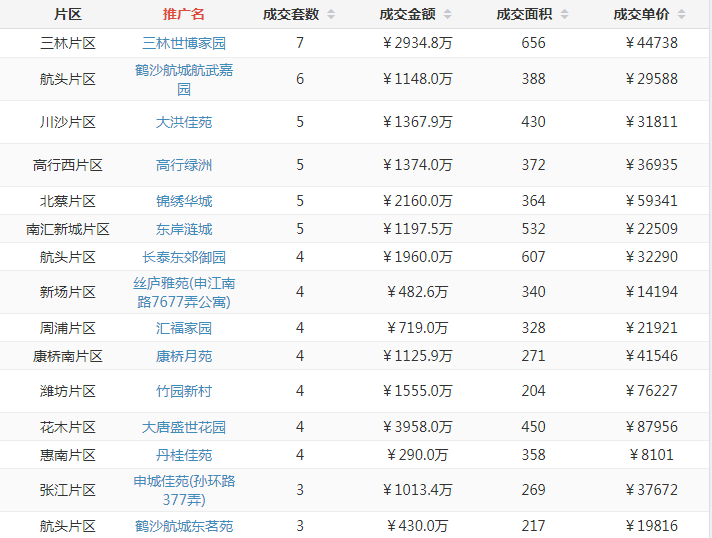Screen dimensions: 712x538
Task: Click the amount ¥1374.0万
Action: pos(417,165)
